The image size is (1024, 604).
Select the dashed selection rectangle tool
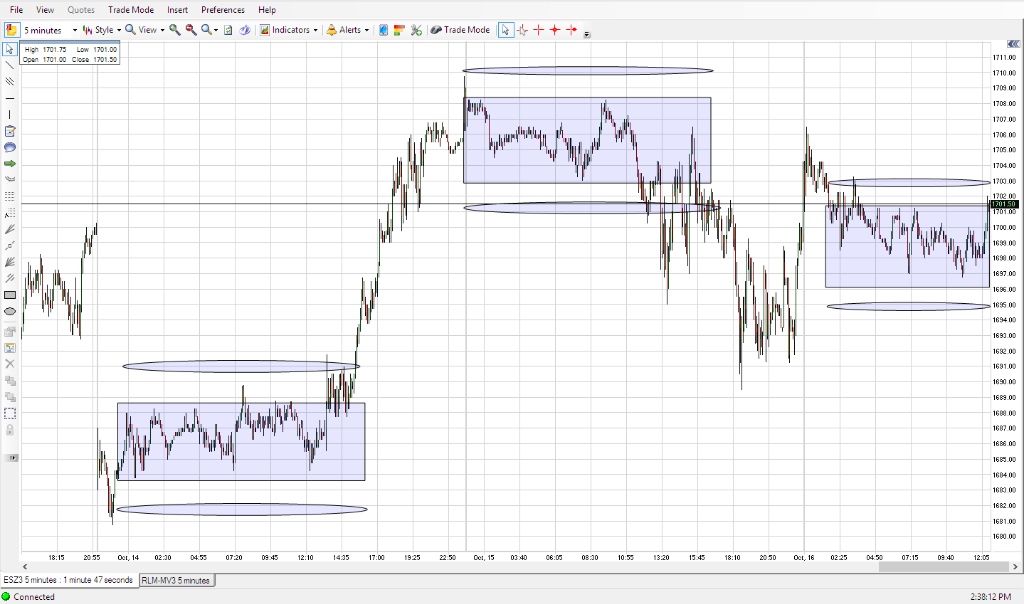tap(10, 413)
